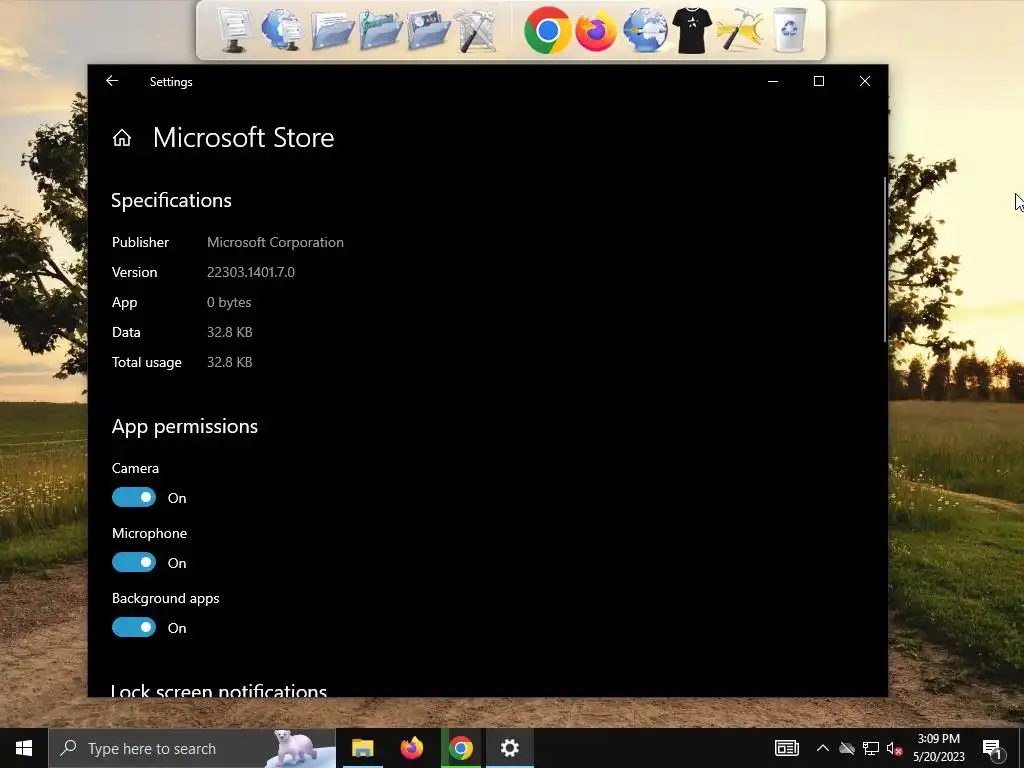
Task: Click the Total usage label
Action: point(146,362)
